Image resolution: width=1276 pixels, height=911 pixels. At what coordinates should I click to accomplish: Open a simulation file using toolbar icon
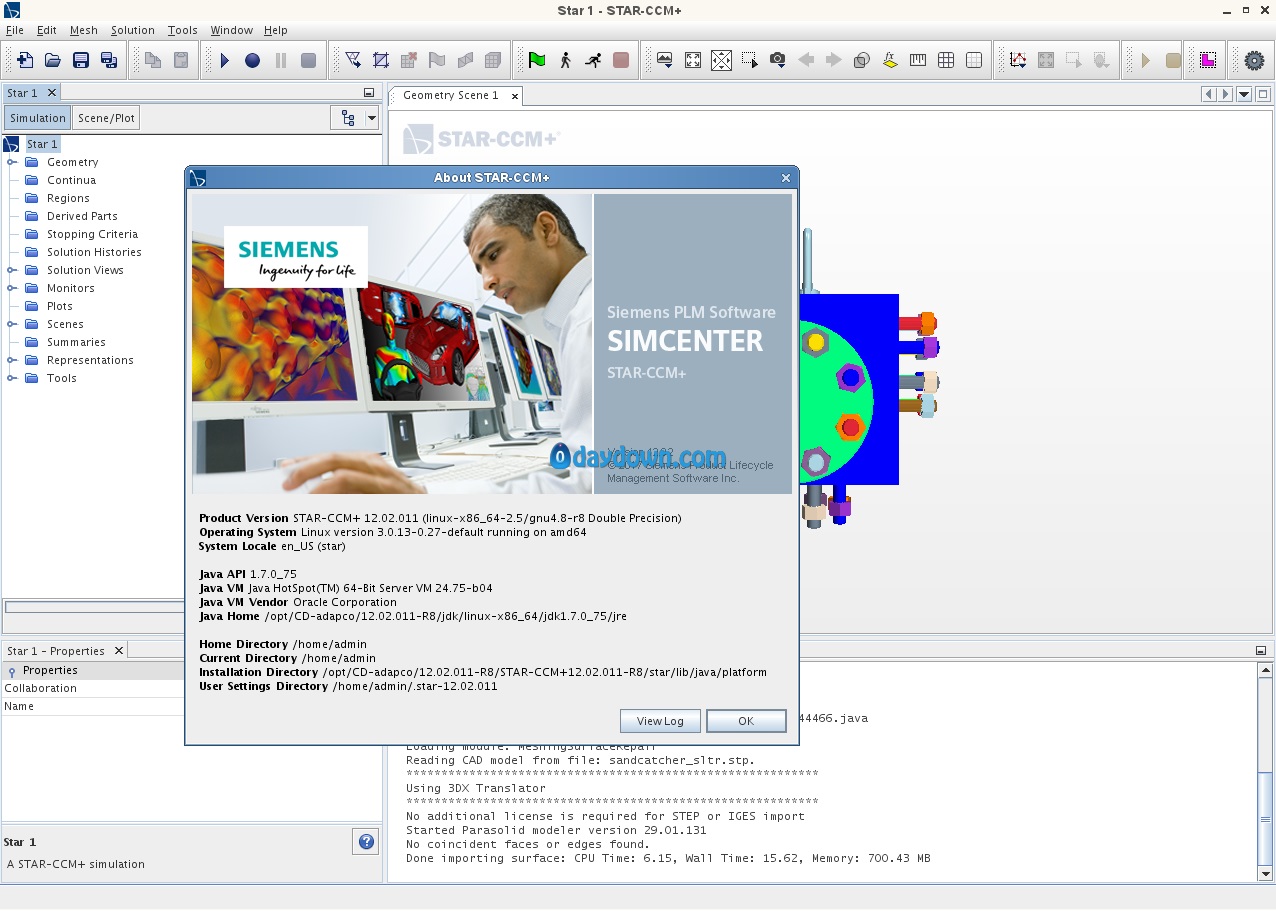tap(53, 60)
